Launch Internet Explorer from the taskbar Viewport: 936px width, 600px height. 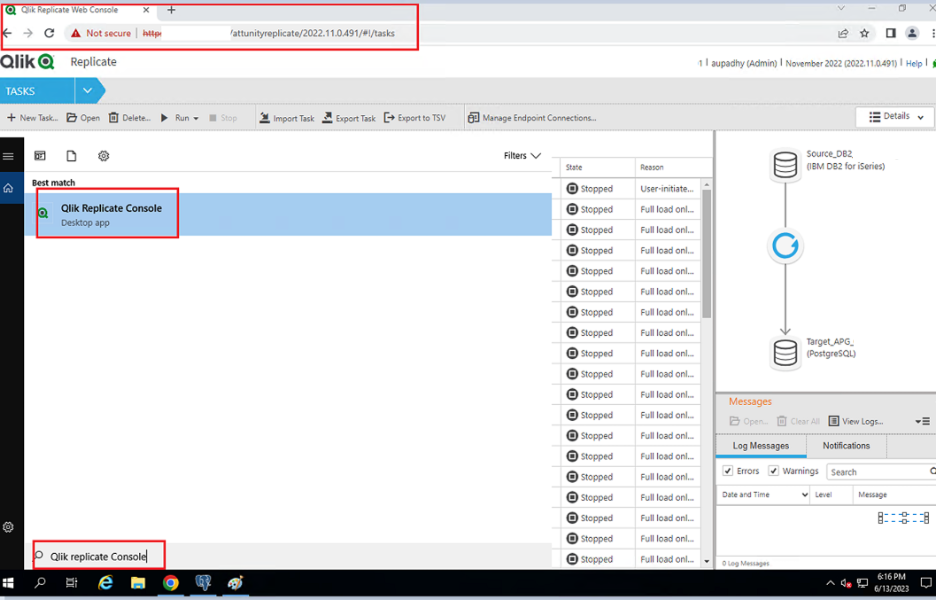pyautogui.click(x=106, y=583)
